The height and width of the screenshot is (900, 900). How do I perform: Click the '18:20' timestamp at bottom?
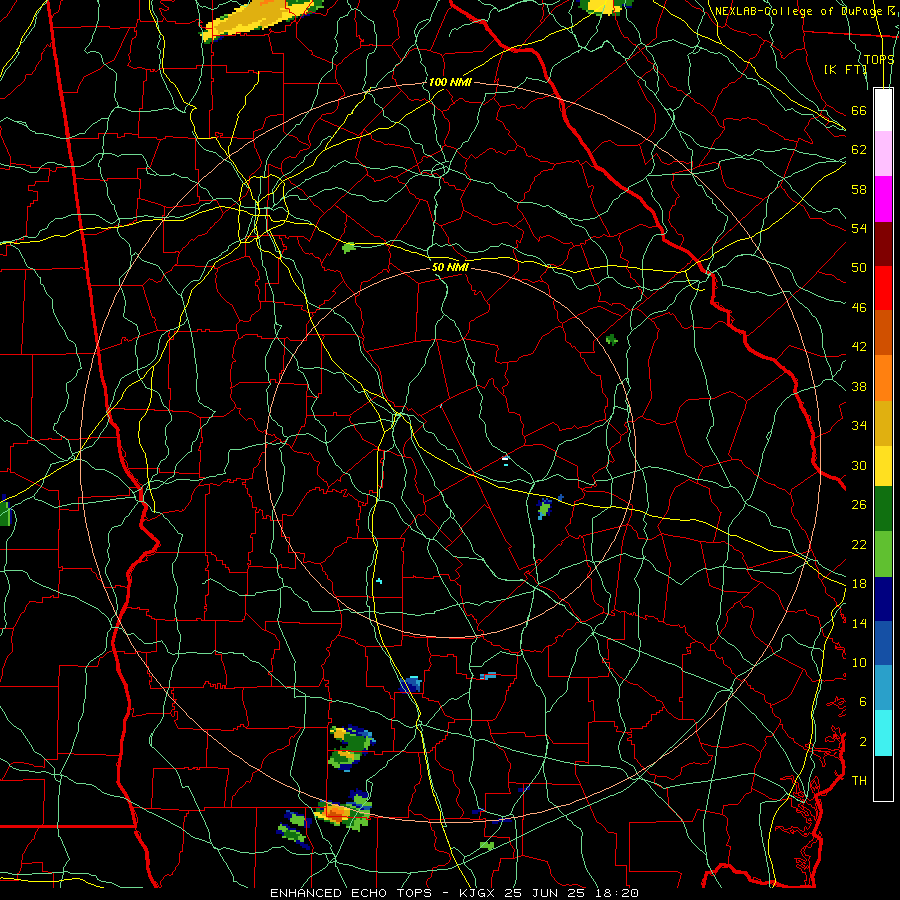coord(616,893)
